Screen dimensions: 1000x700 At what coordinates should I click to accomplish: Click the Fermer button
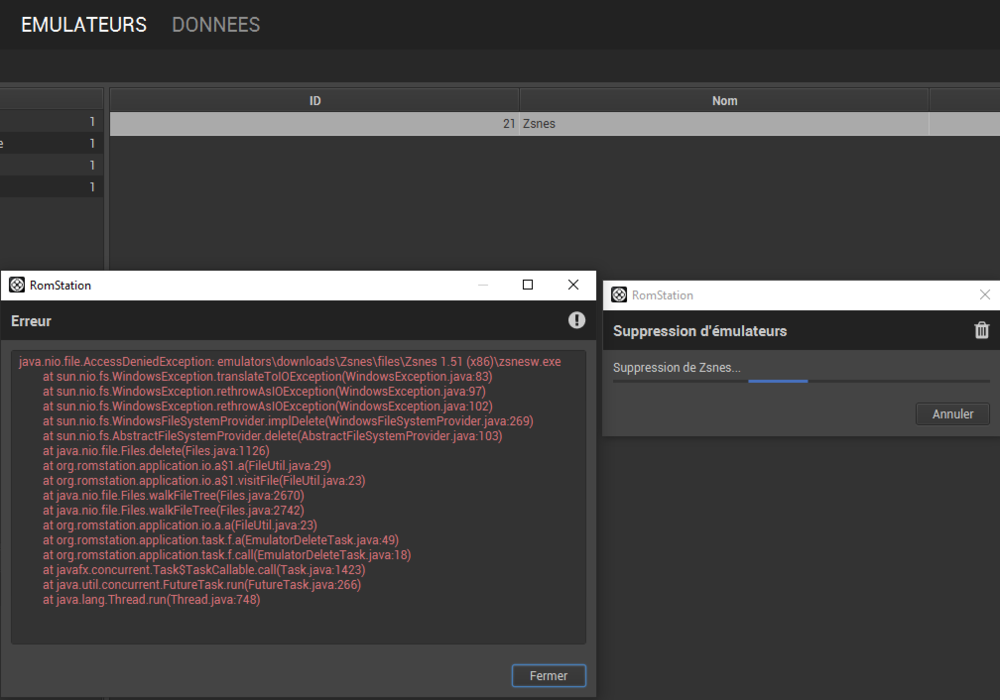tap(548, 676)
